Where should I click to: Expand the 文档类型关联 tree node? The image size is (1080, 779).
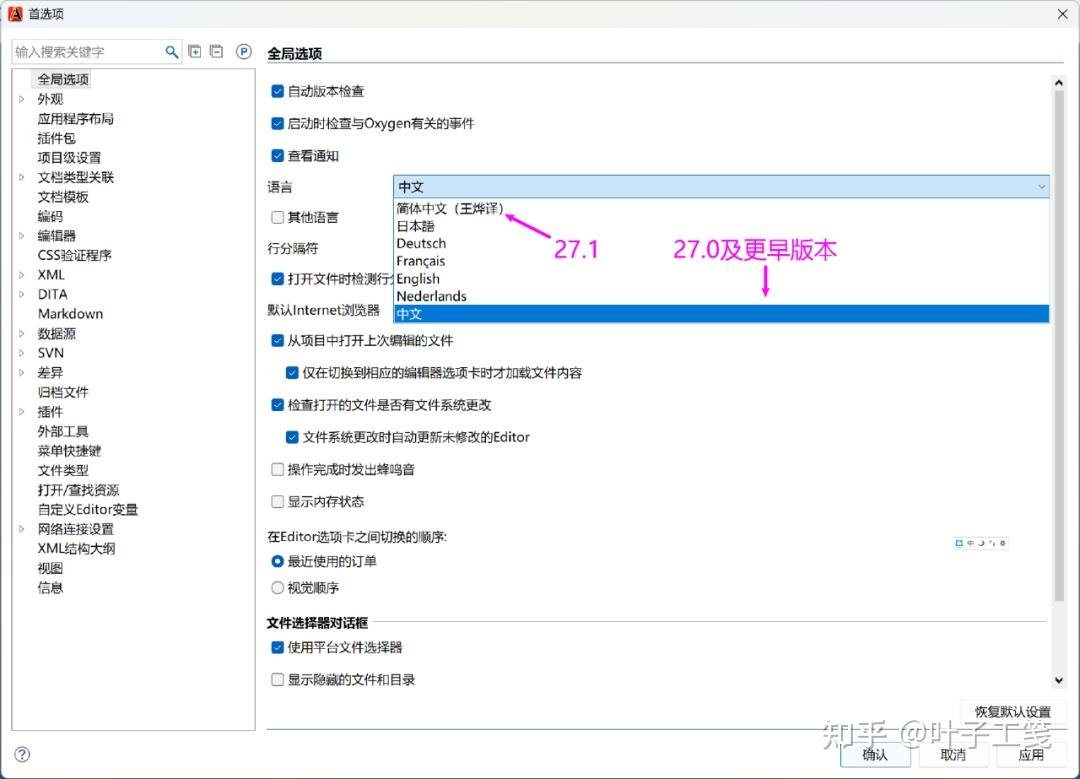[x=21, y=178]
